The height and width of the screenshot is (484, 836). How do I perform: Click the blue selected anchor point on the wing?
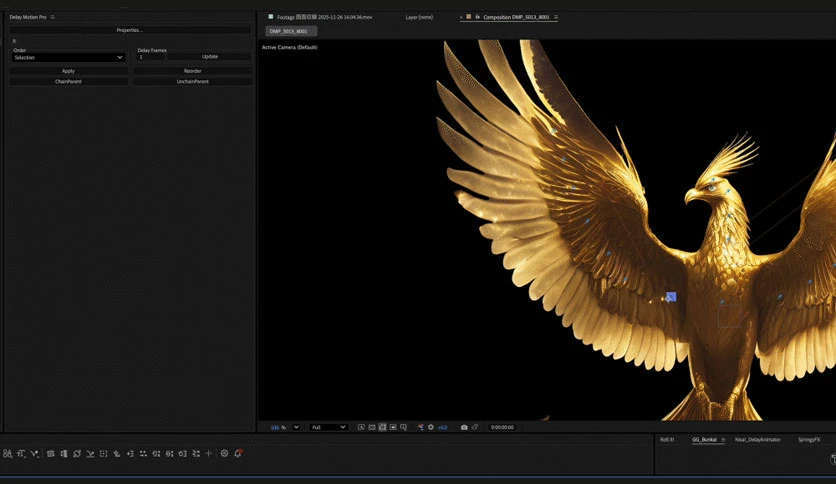[x=671, y=297]
